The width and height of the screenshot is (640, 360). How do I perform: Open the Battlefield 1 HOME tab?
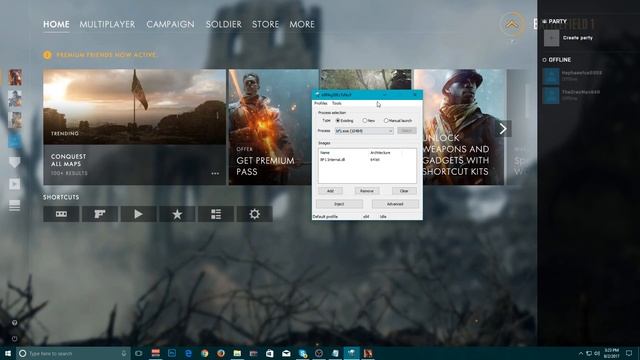(56, 24)
